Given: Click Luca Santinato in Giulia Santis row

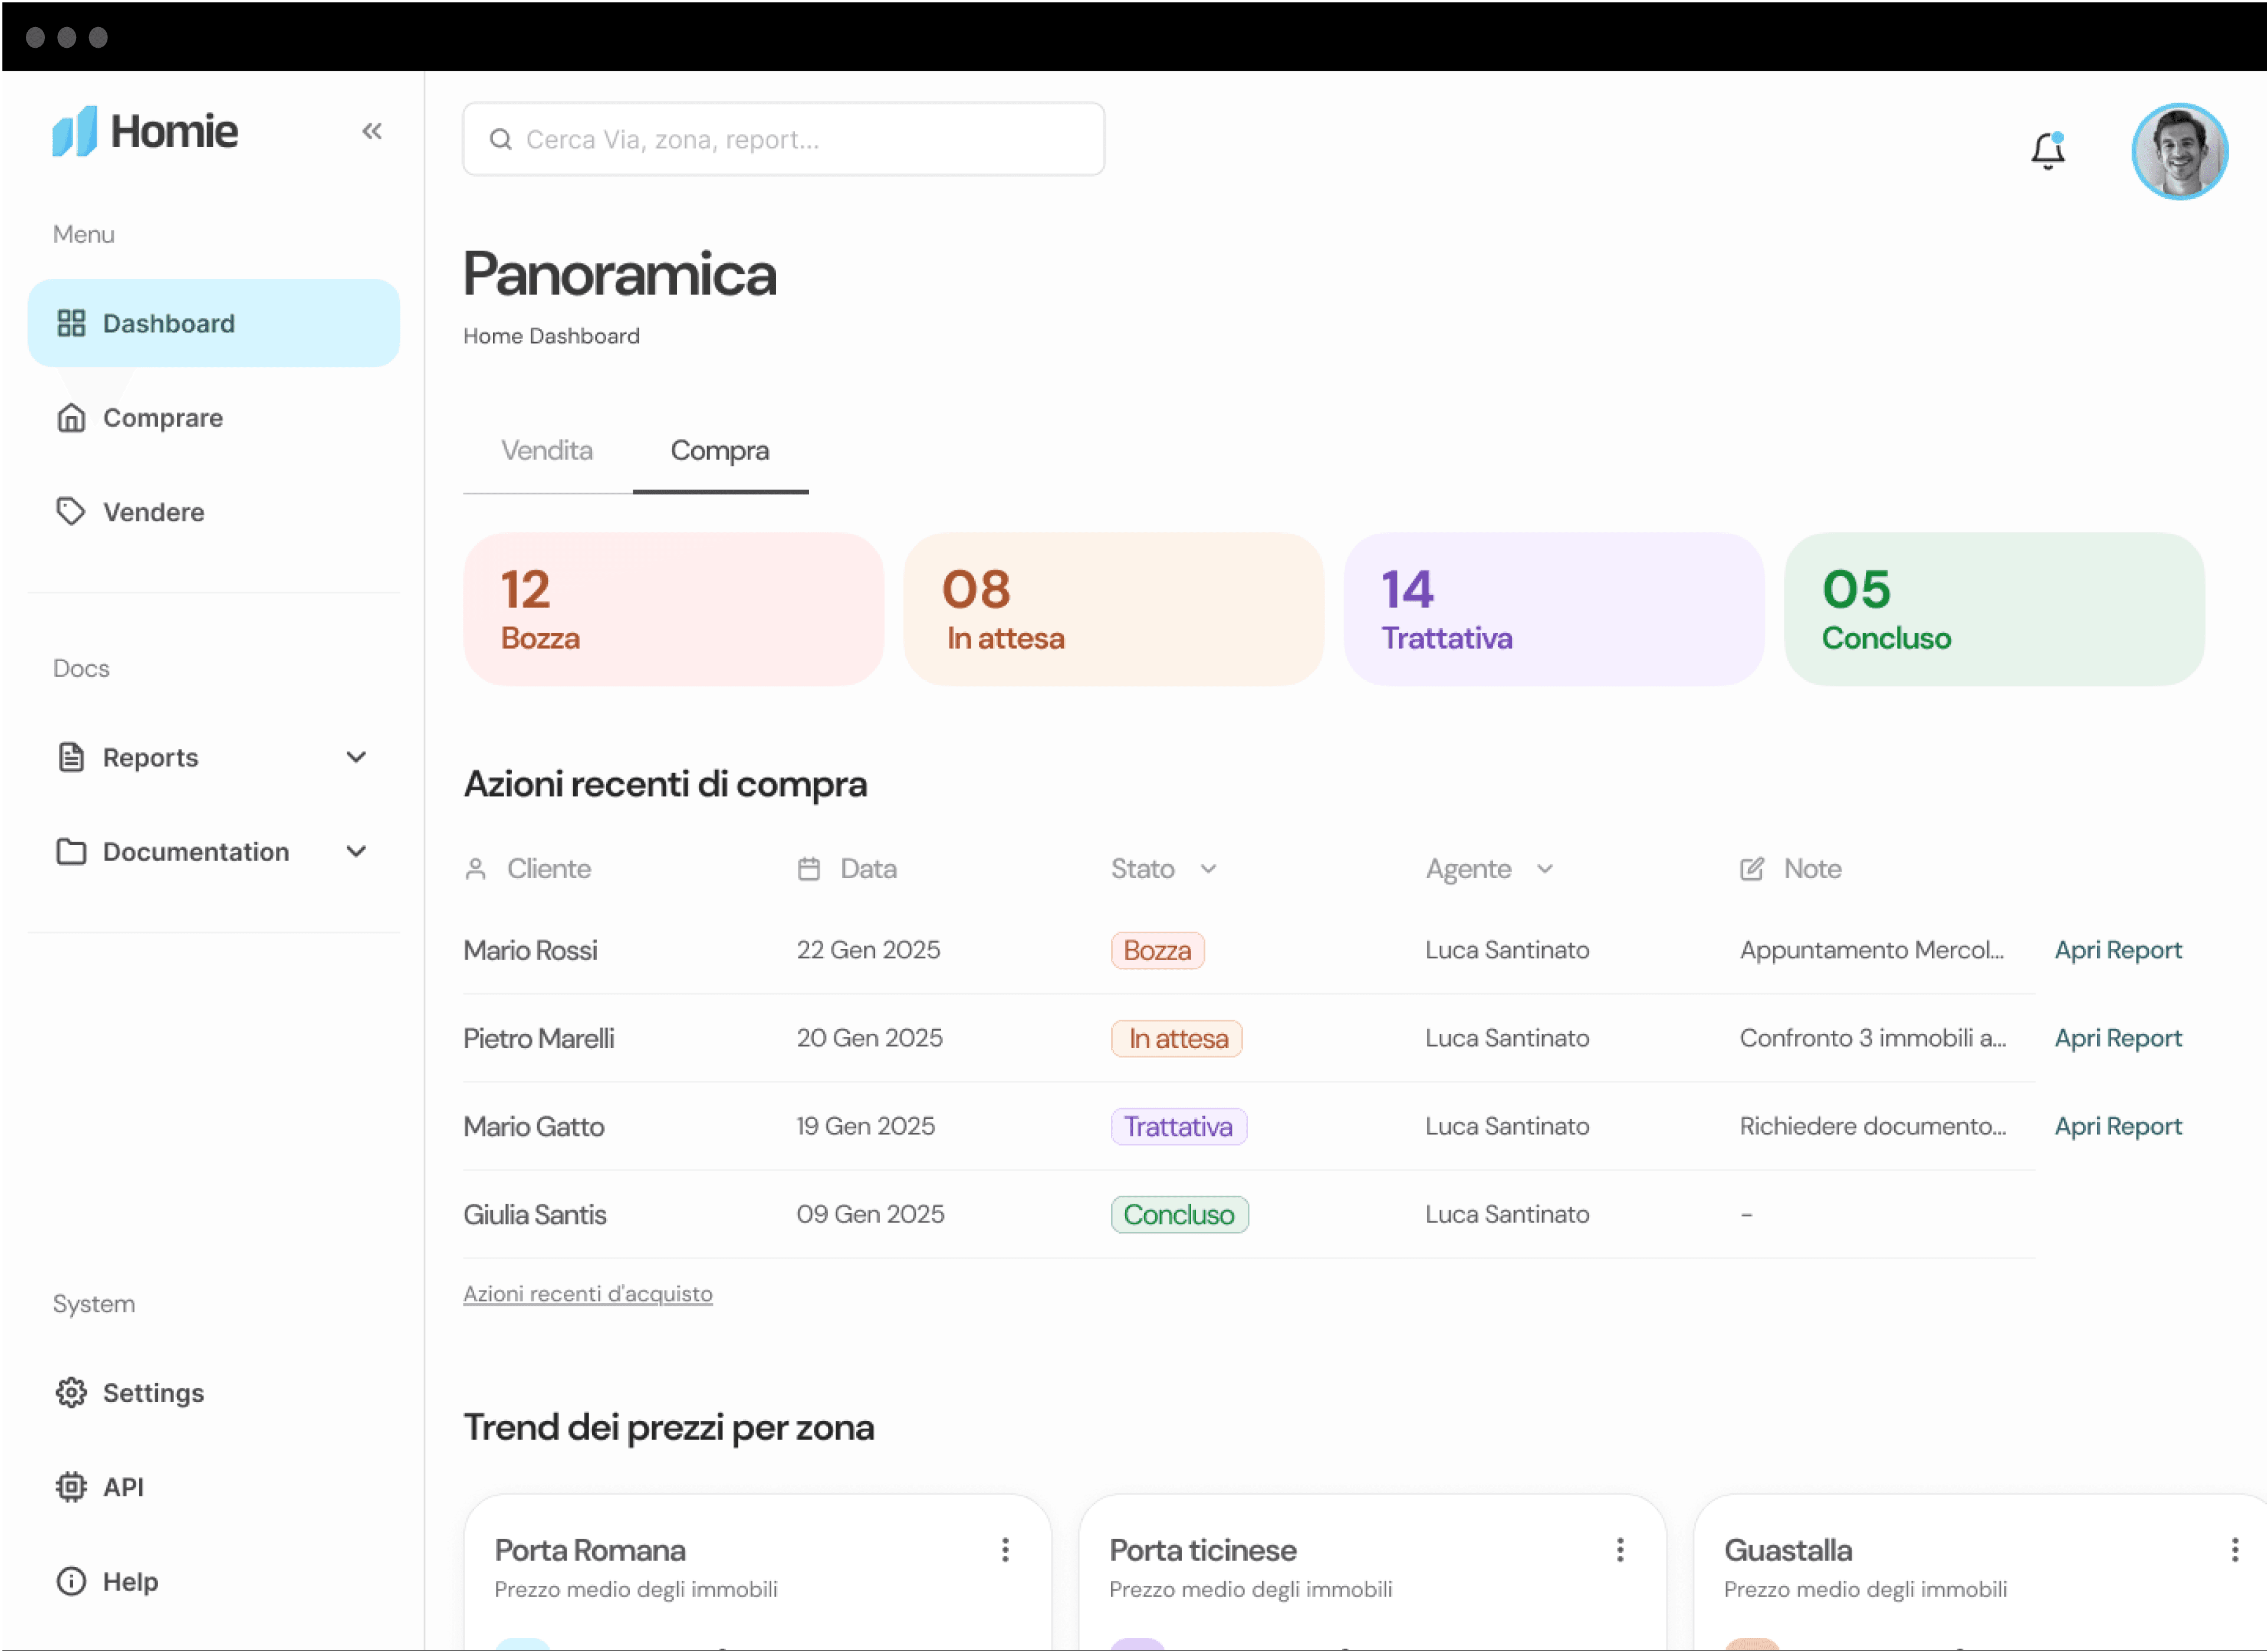Looking at the screenshot, I should tap(1507, 1214).
